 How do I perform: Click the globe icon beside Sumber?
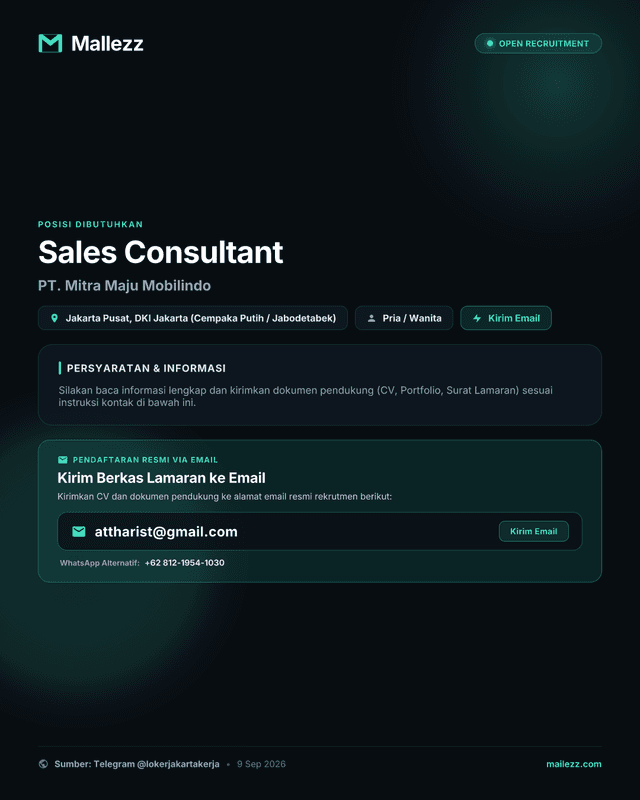[43, 764]
